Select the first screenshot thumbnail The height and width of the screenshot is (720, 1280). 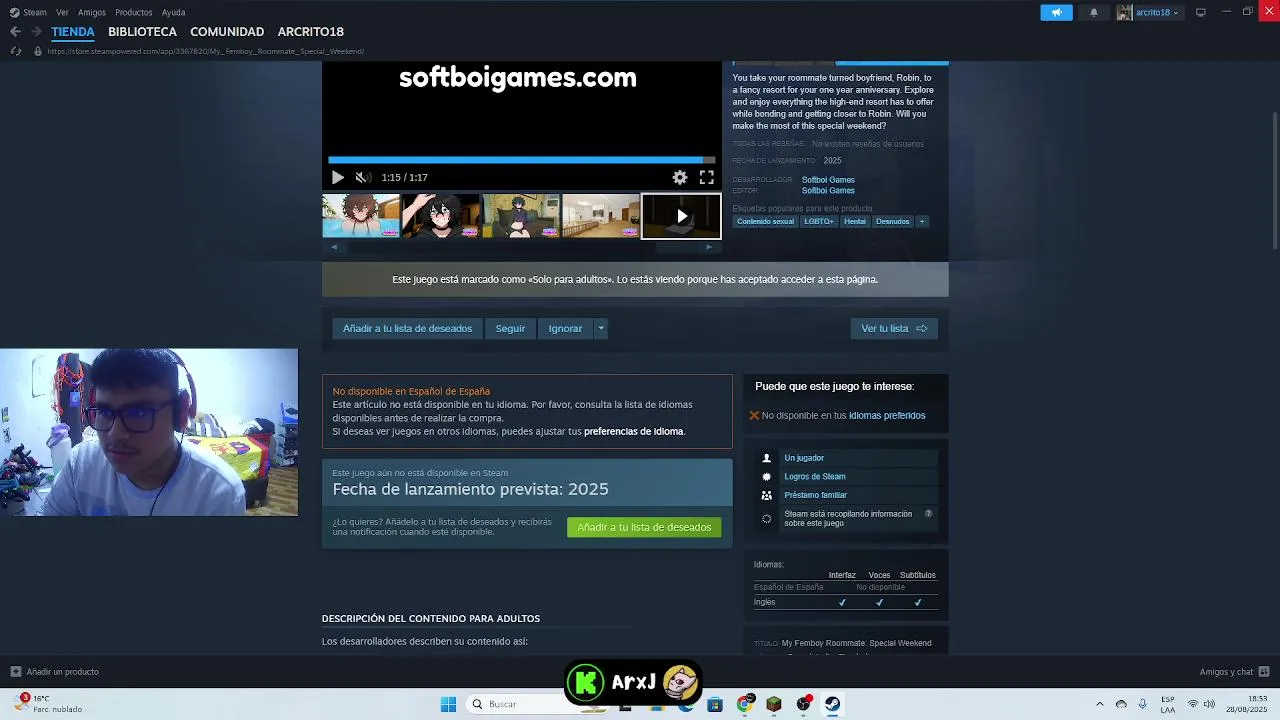click(361, 216)
